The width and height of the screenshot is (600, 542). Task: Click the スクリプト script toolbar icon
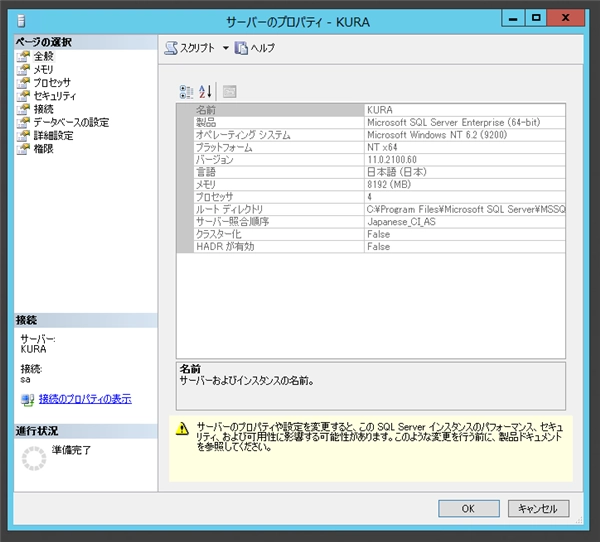click(x=171, y=48)
